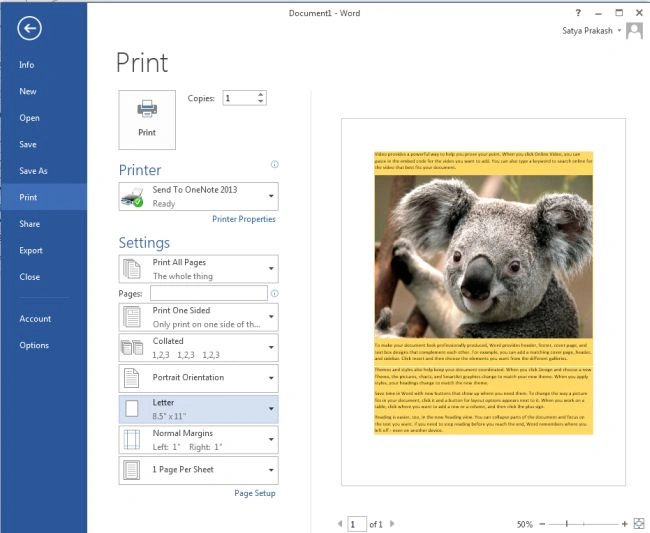Image resolution: width=650 pixels, height=533 pixels.
Task: Click the 1 Page Per Sheet icon
Action: click(x=131, y=470)
